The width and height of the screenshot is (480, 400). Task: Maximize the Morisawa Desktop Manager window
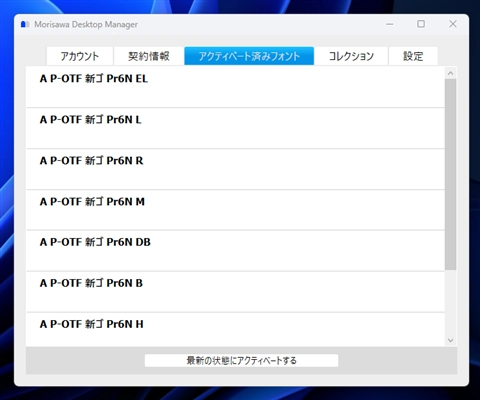pyautogui.click(x=421, y=24)
